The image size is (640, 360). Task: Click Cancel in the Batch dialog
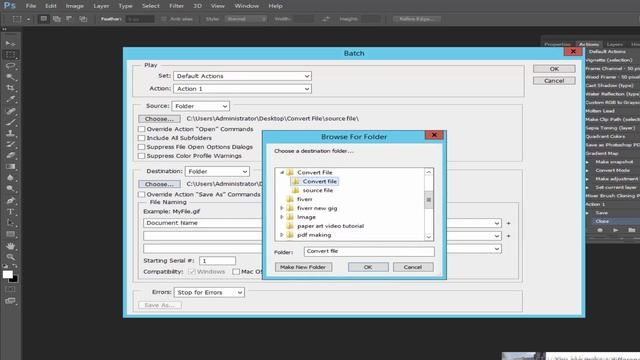[x=554, y=81]
